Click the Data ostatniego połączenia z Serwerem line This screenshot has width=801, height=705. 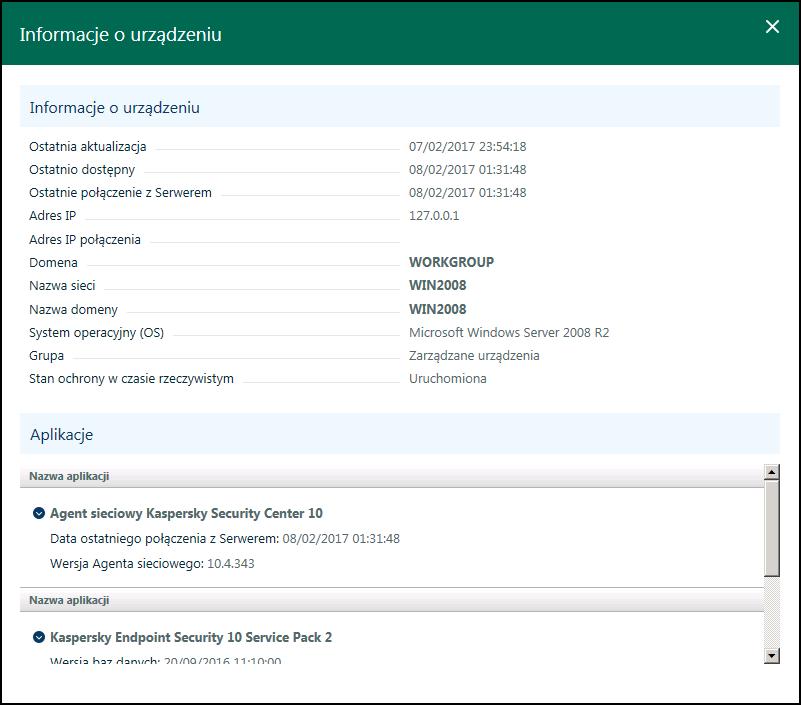tap(225, 538)
